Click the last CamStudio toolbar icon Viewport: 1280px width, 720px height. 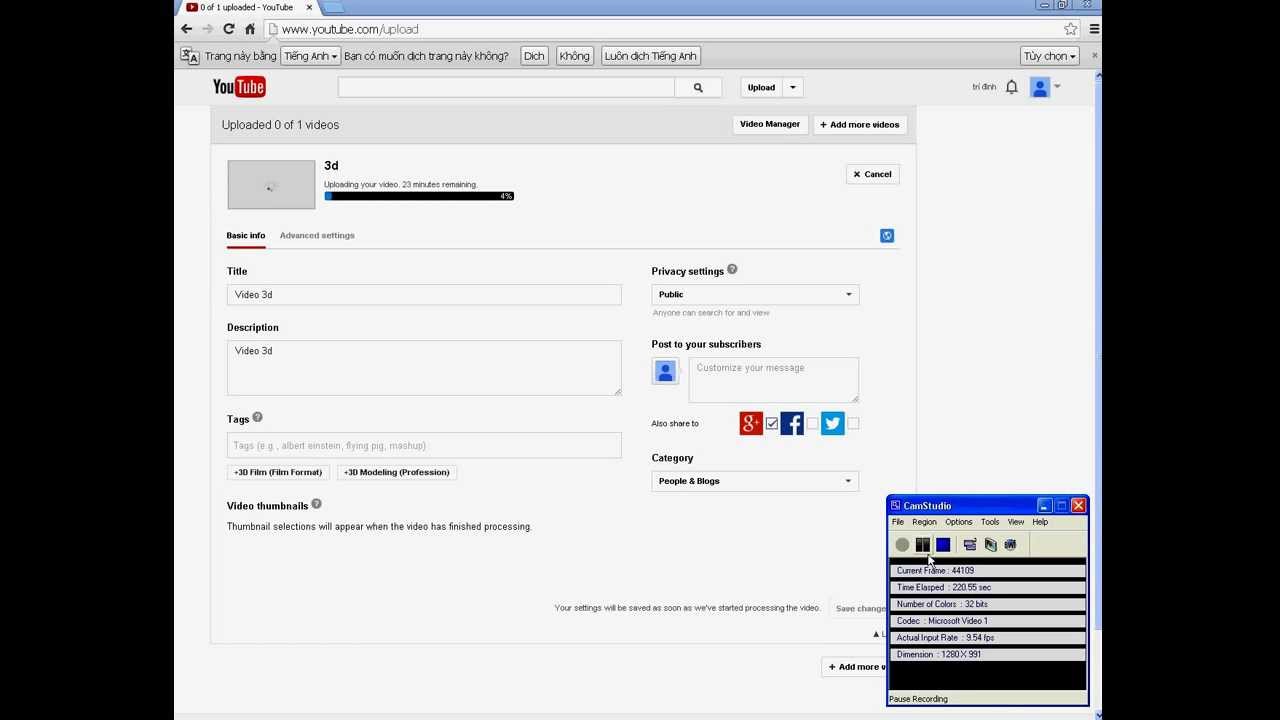point(1010,545)
